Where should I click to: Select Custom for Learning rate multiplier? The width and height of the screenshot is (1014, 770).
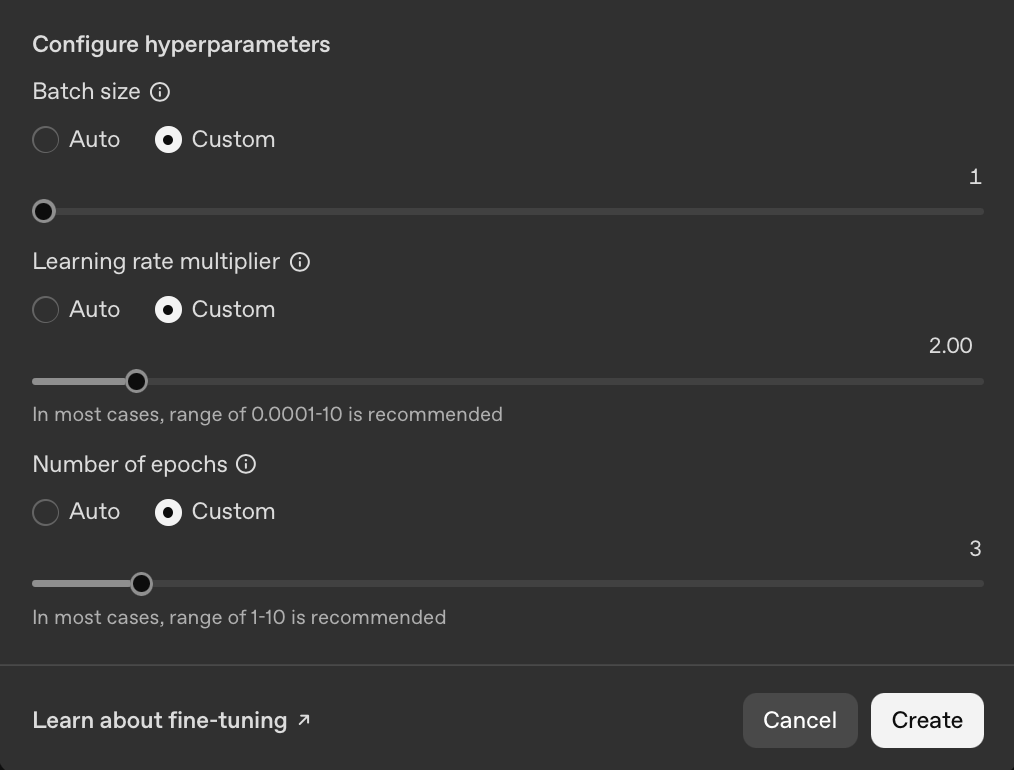click(168, 310)
